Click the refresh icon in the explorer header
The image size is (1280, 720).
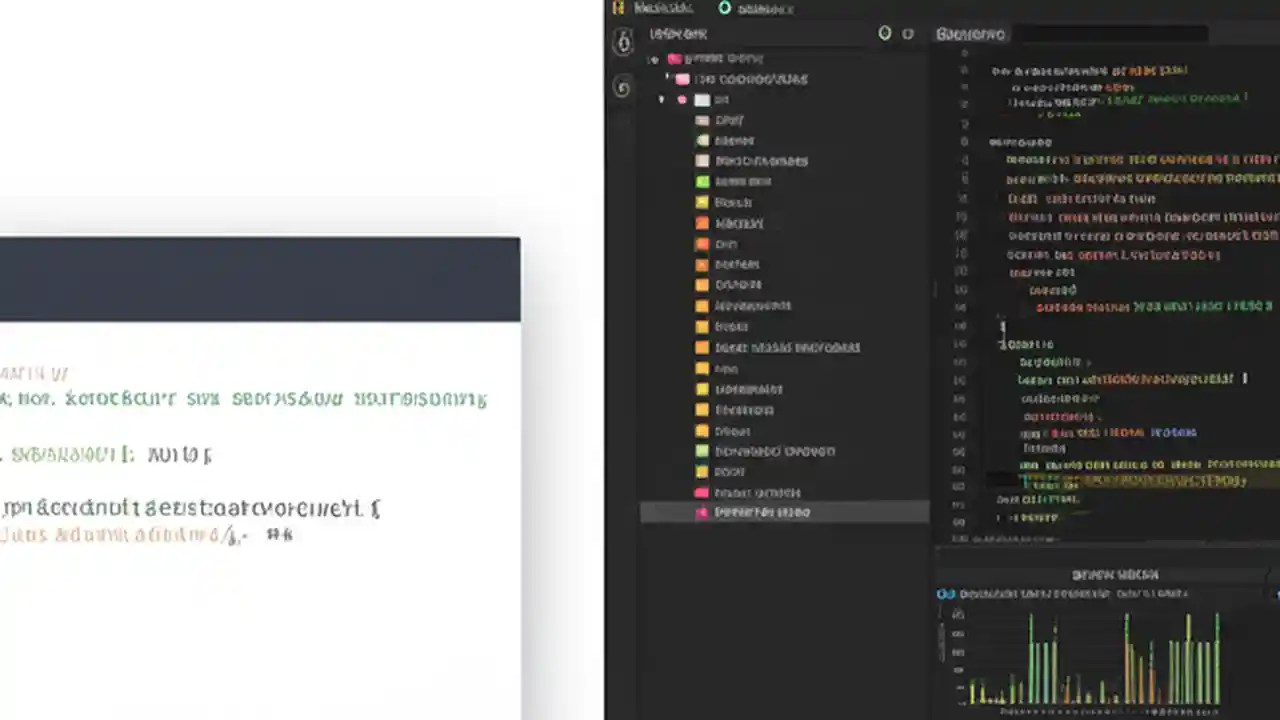point(884,33)
